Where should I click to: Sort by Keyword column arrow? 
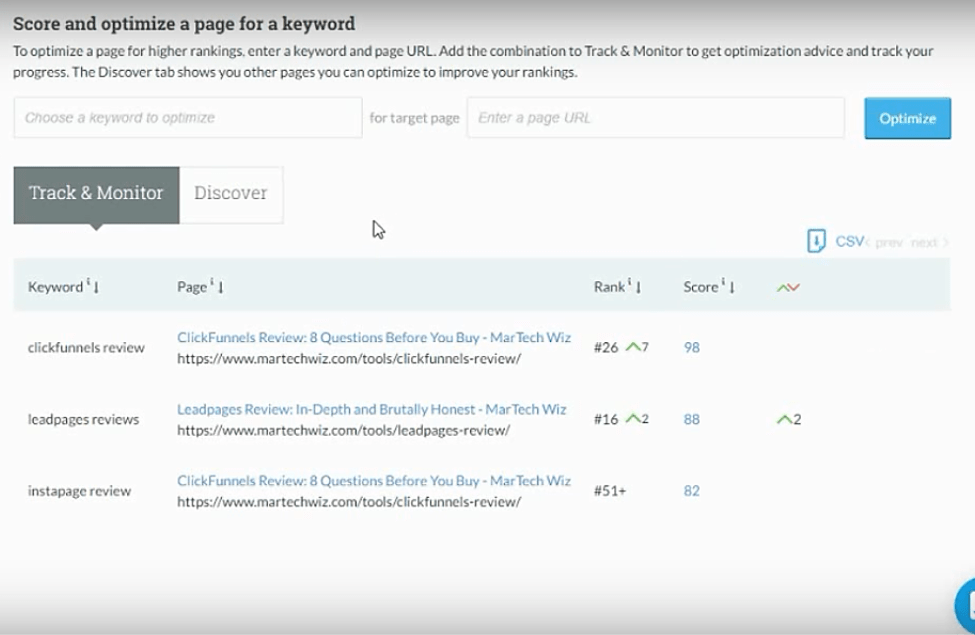click(96, 287)
